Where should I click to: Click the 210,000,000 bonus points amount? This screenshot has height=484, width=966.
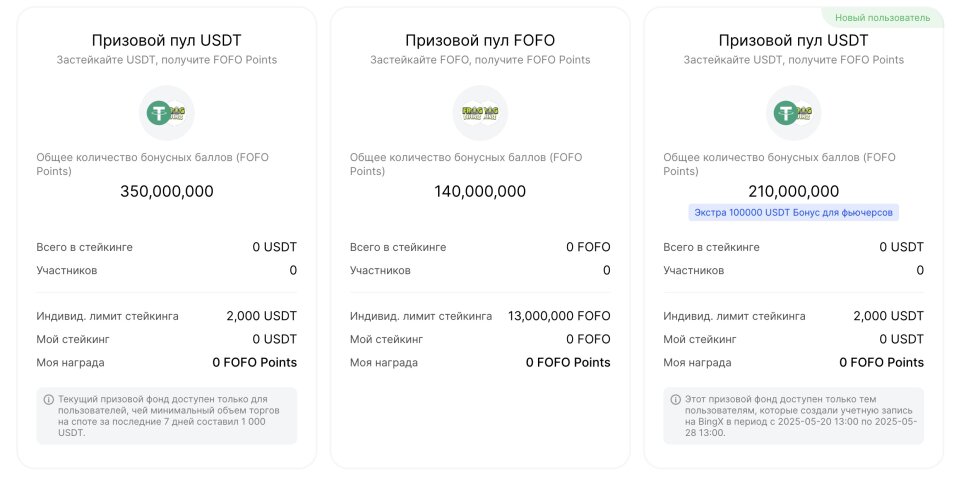[x=794, y=192]
